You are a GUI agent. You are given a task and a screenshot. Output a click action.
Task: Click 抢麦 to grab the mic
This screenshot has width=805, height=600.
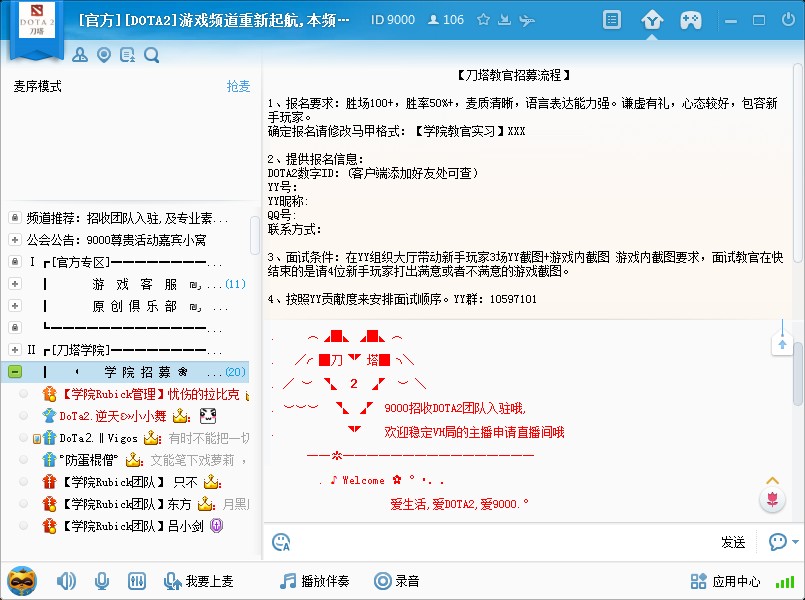click(238, 86)
